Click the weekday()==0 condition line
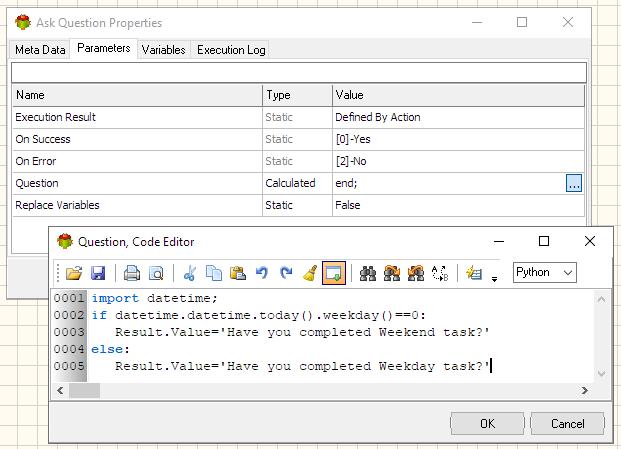Viewport: 621px width, 449px height. (x=258, y=316)
